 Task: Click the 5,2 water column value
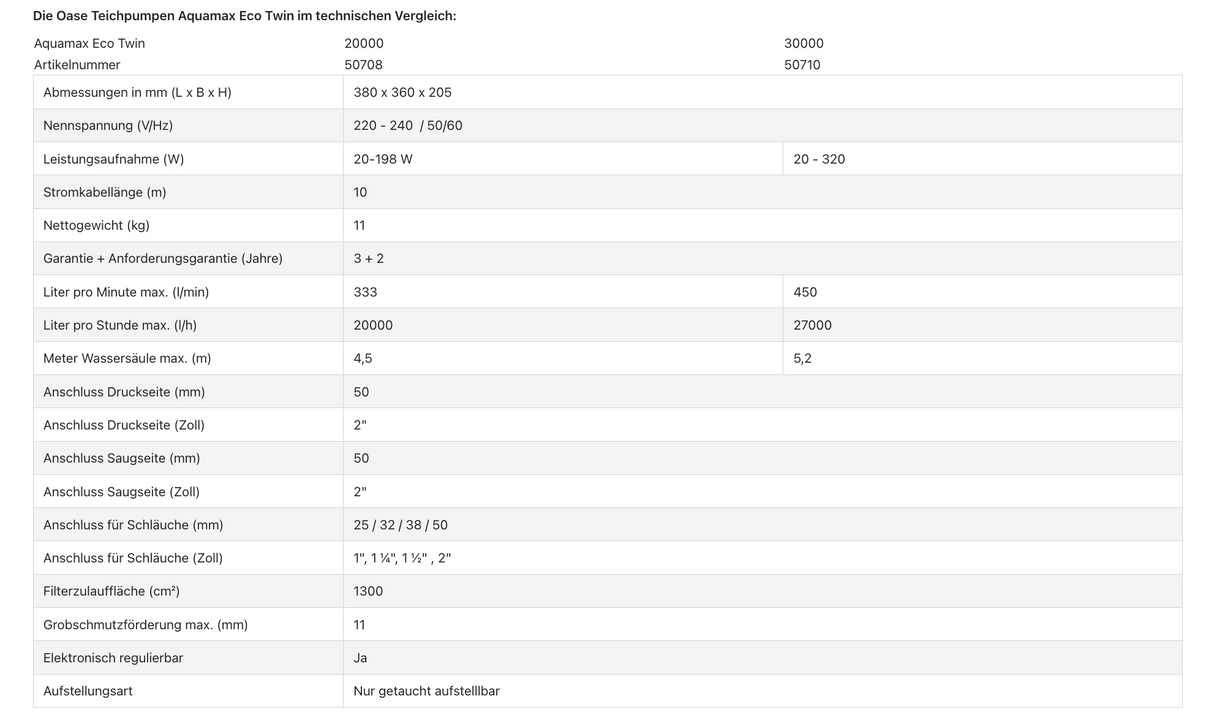tap(803, 358)
